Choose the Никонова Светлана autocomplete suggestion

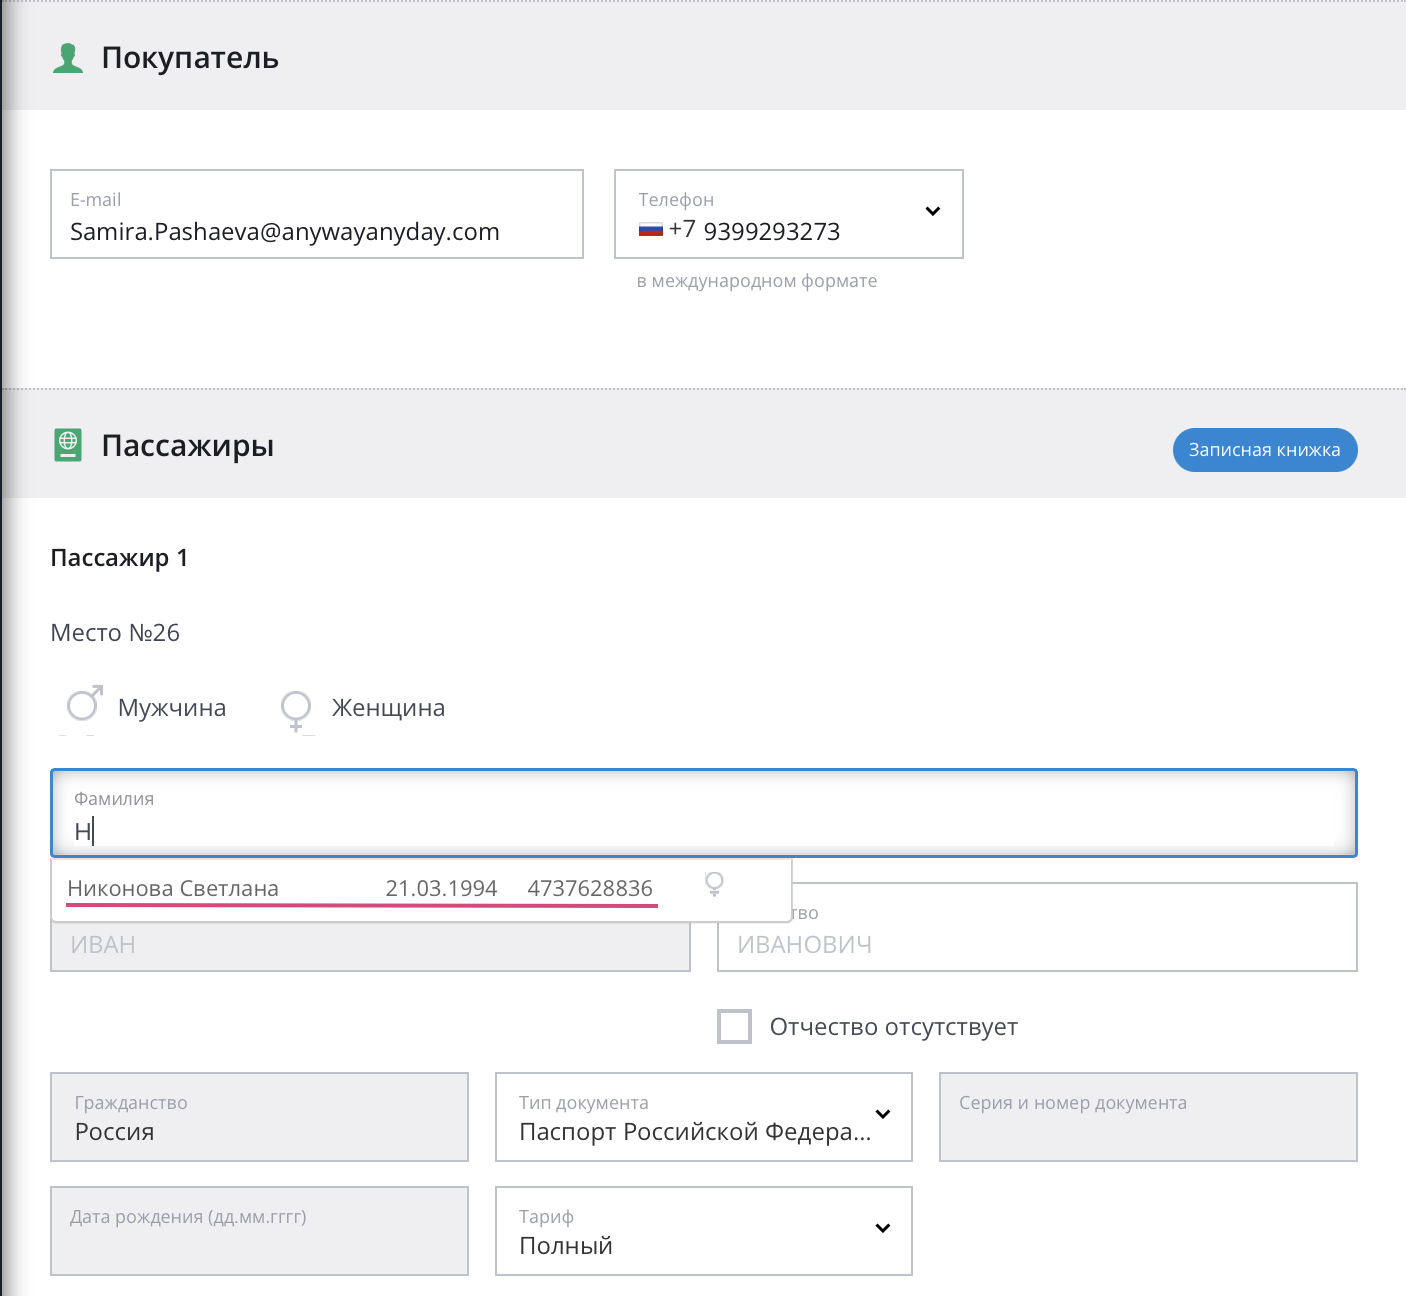click(360, 888)
